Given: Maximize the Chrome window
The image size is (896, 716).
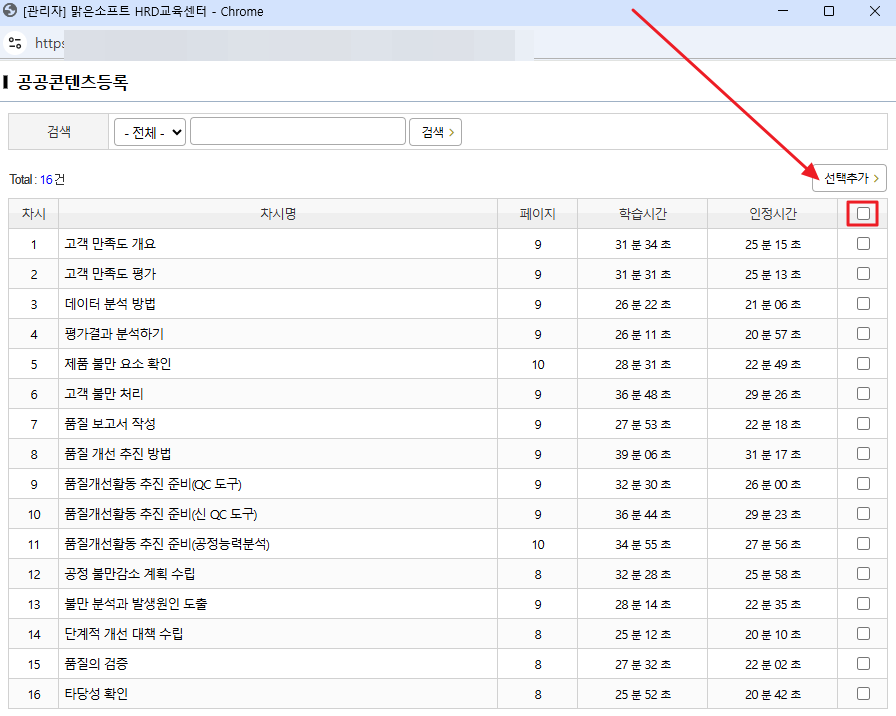Looking at the screenshot, I should pos(829,11).
